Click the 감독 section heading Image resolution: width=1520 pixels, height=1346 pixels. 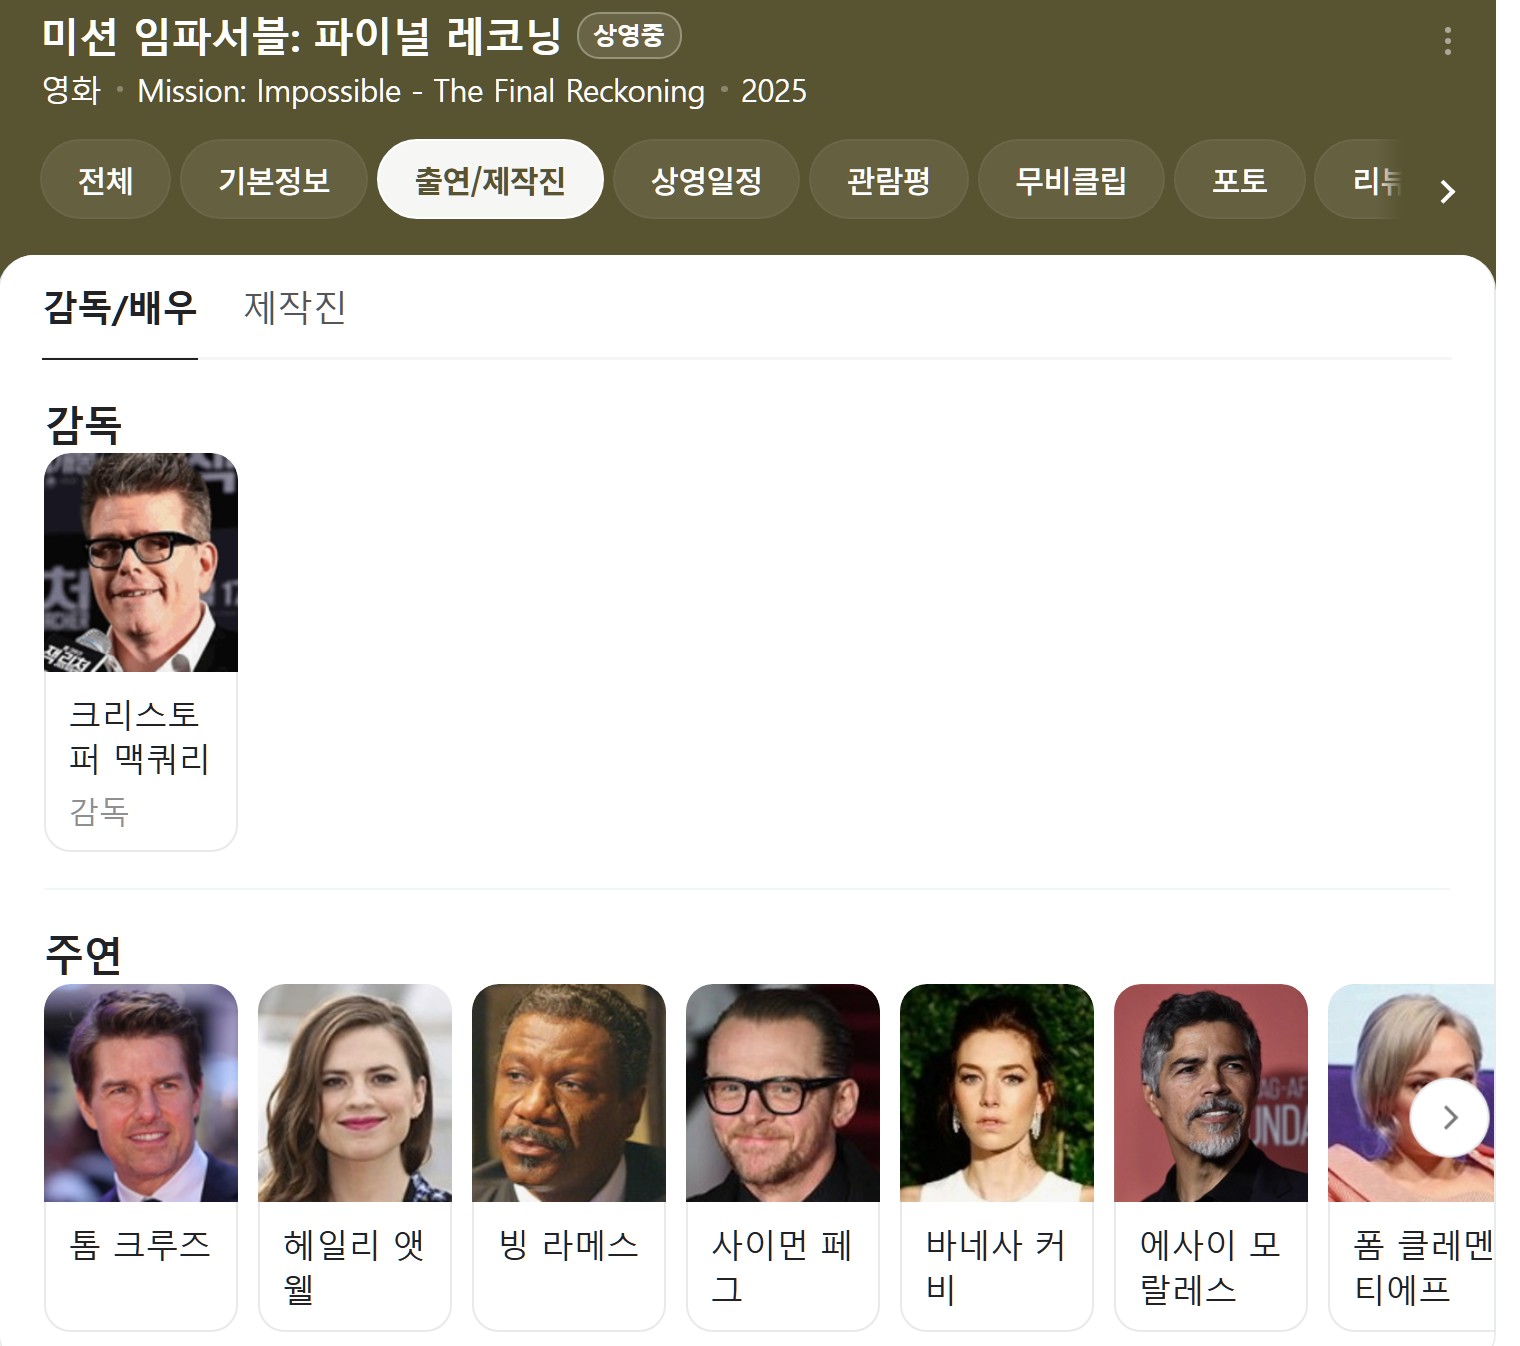[84, 424]
